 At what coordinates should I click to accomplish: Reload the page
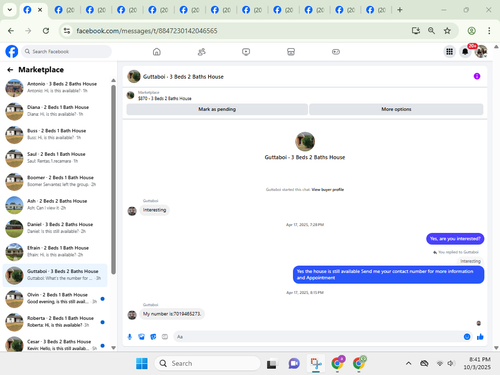click(x=46, y=31)
